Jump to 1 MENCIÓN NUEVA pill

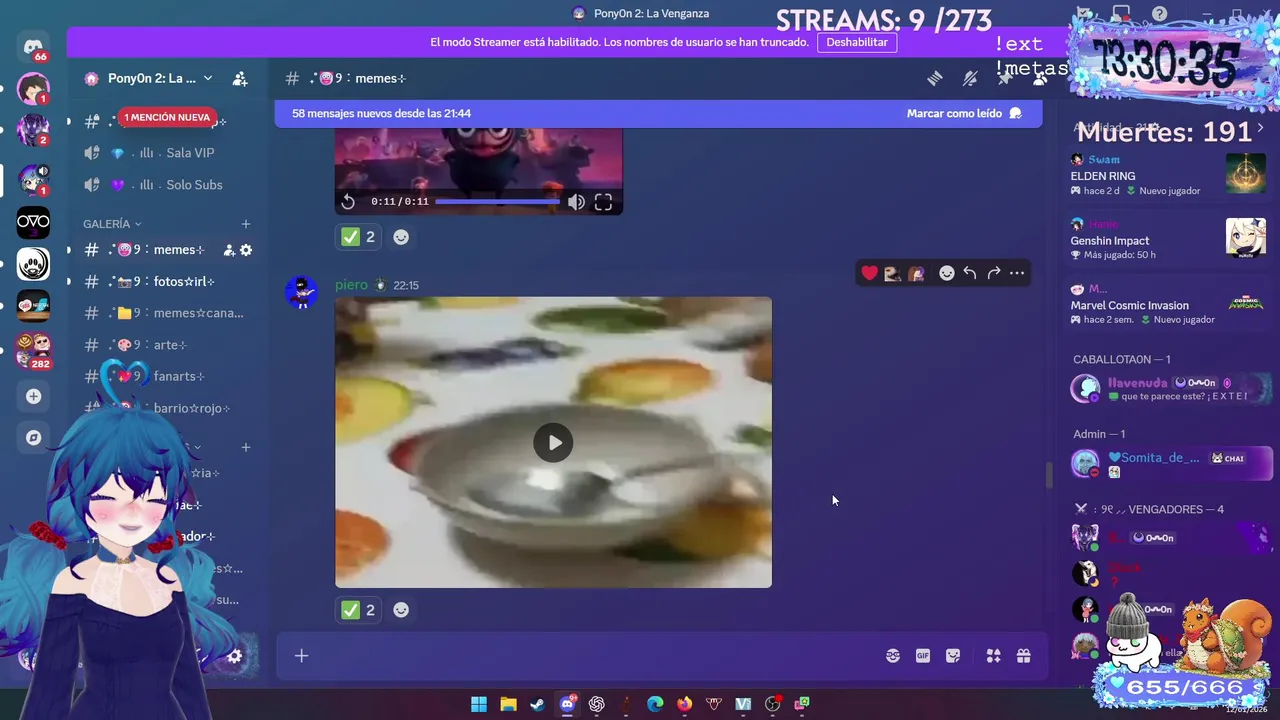click(x=167, y=118)
